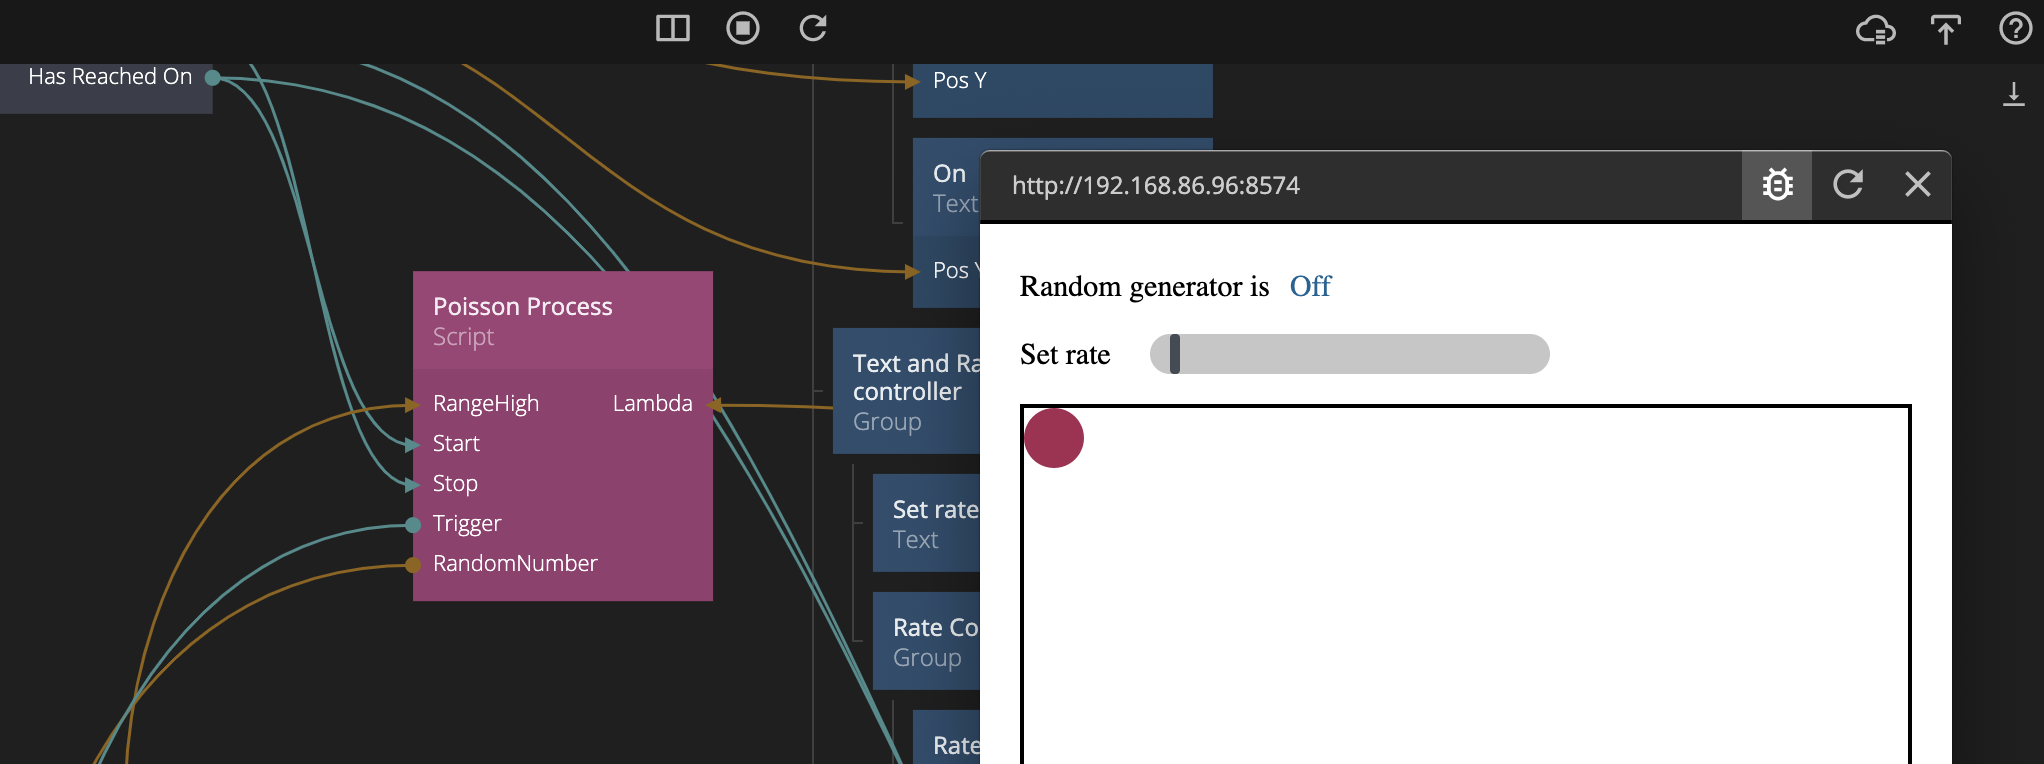Click the reload icon in top toolbar

[x=813, y=28]
